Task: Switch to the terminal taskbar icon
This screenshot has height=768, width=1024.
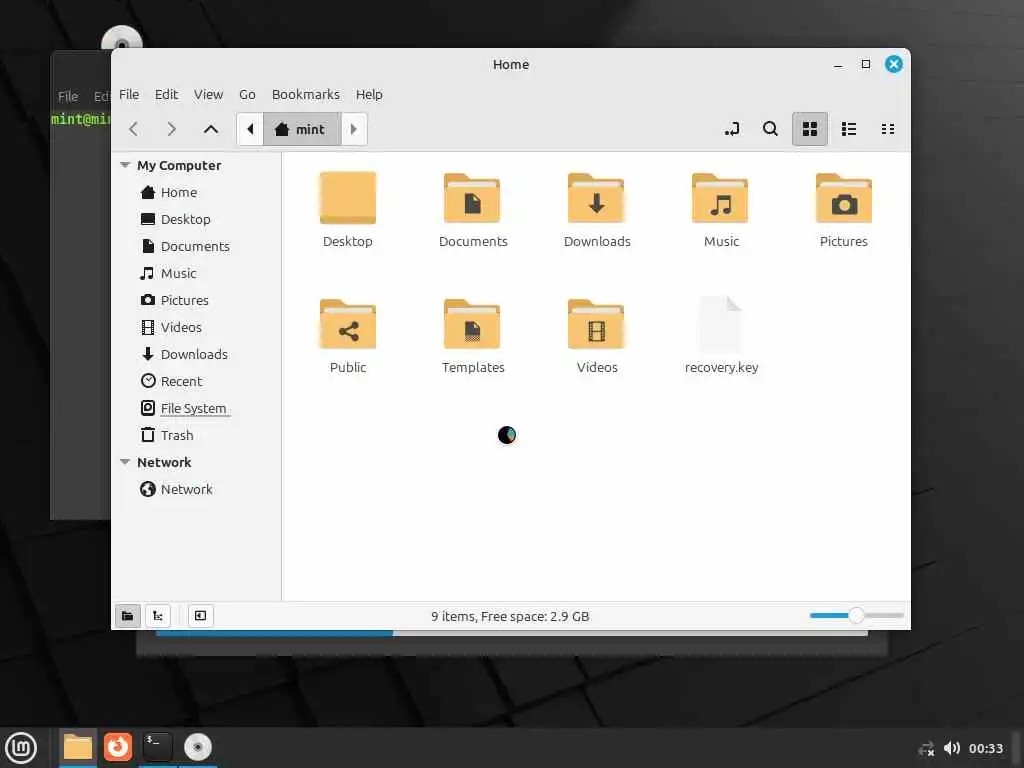Action: pyautogui.click(x=157, y=747)
